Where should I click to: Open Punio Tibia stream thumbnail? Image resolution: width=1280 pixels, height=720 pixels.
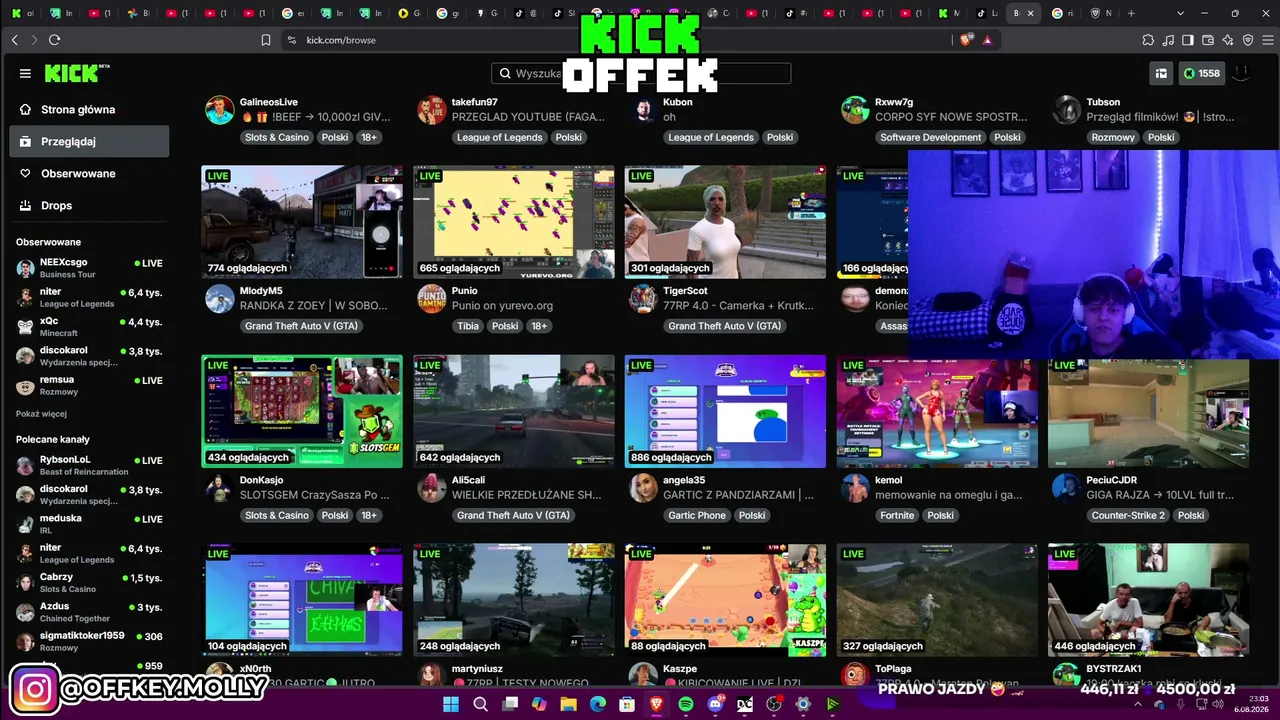tap(514, 222)
